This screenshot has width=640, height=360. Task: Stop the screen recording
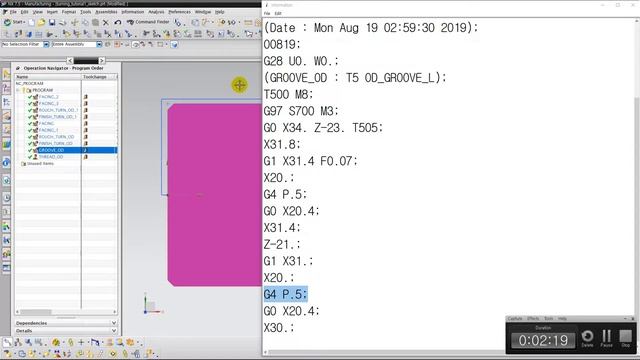pyautogui.click(x=625, y=338)
